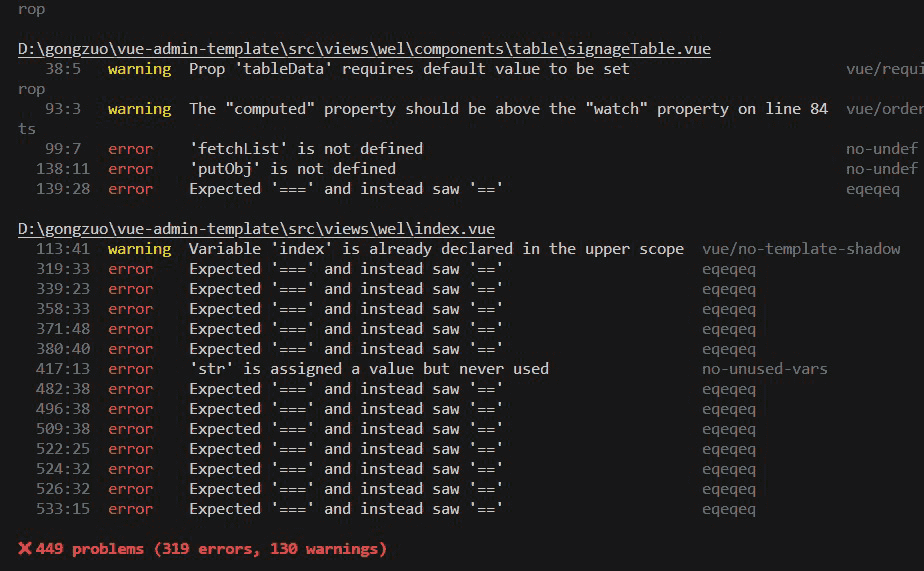The height and width of the screenshot is (571, 924).
Task: Select the 'putObj' is not defined error
Action: click(x=292, y=169)
